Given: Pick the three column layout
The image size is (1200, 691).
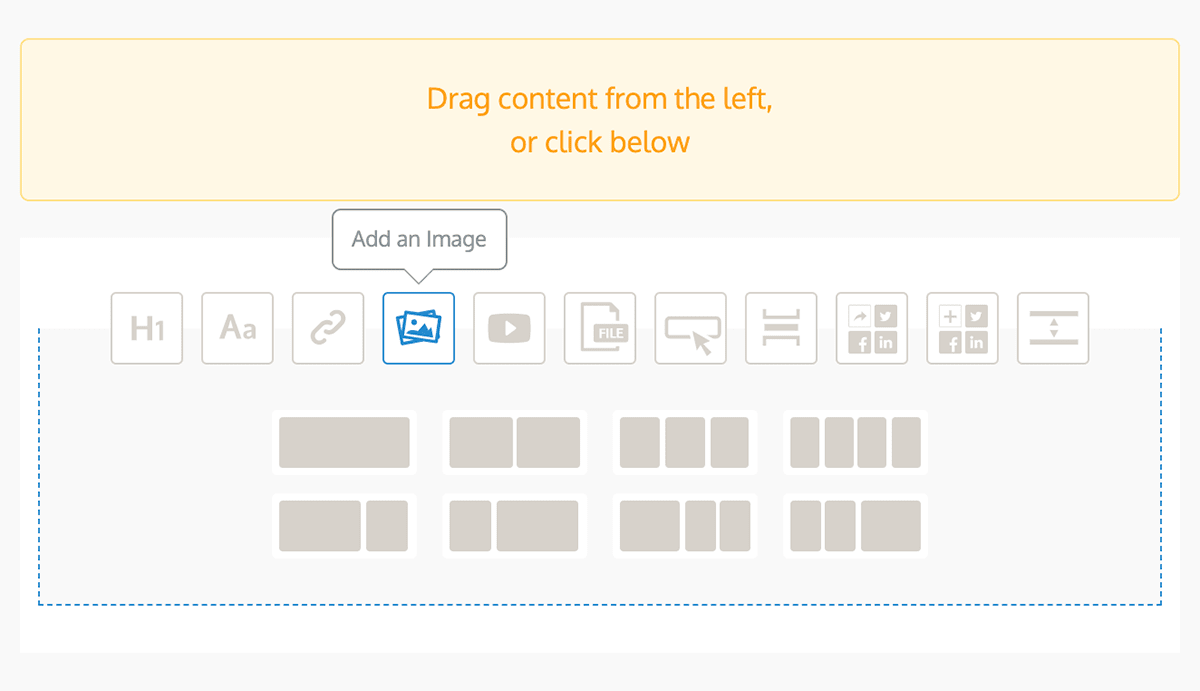Looking at the screenshot, I should 685,441.
